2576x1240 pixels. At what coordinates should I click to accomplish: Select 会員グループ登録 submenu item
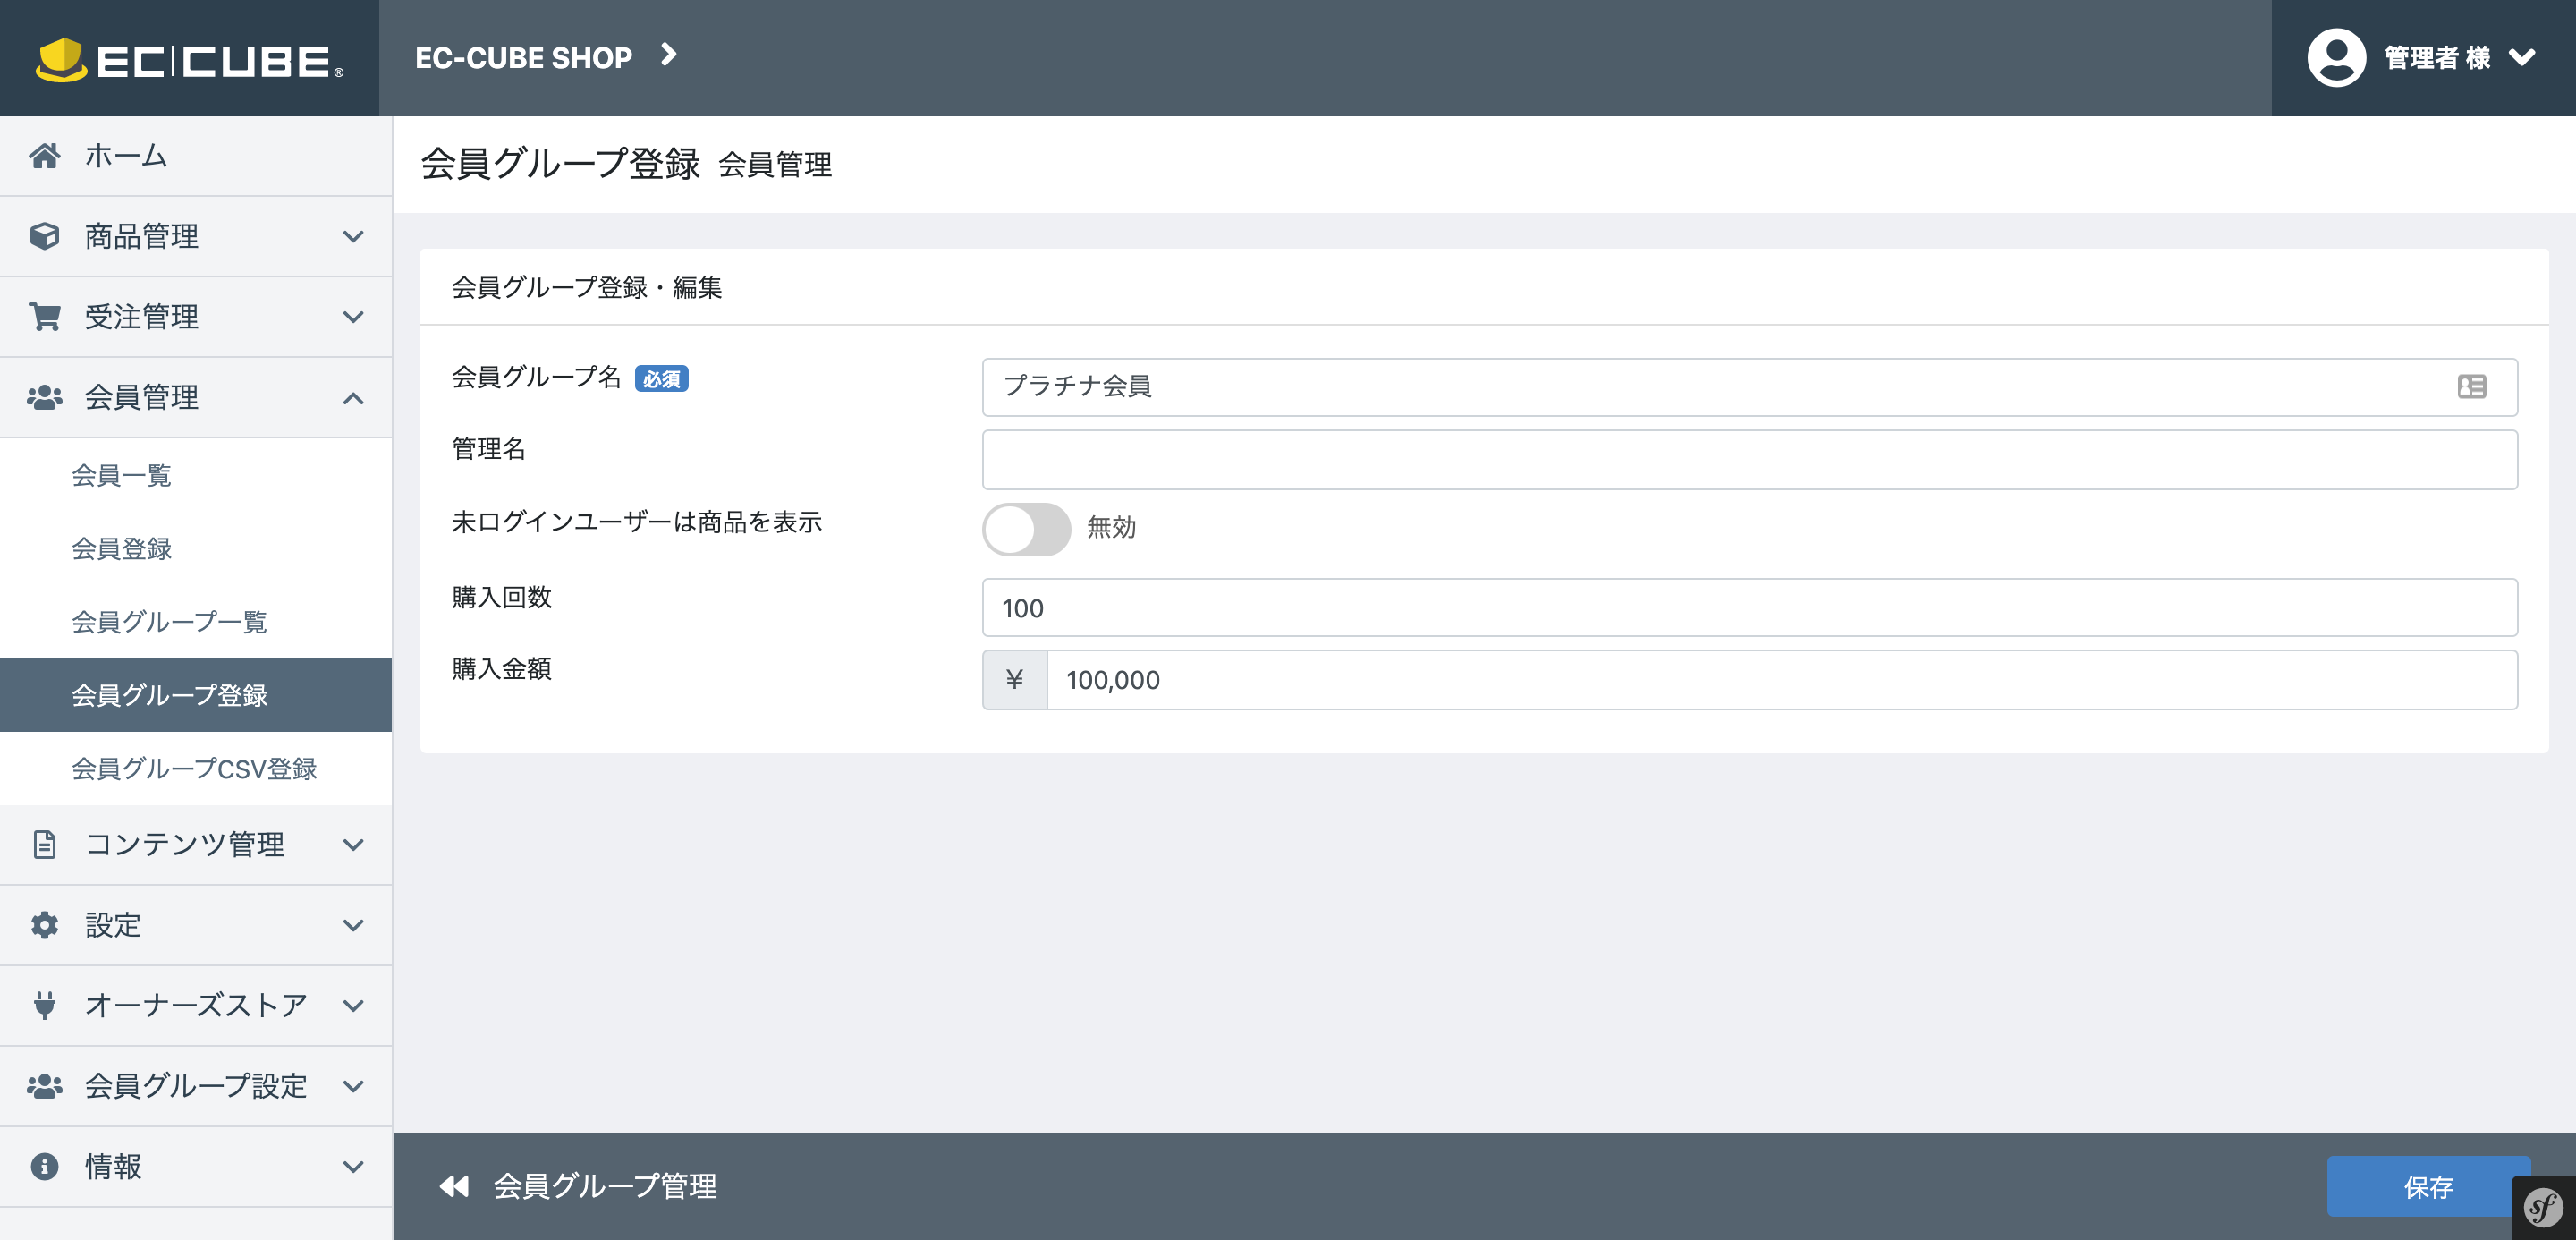point(196,695)
